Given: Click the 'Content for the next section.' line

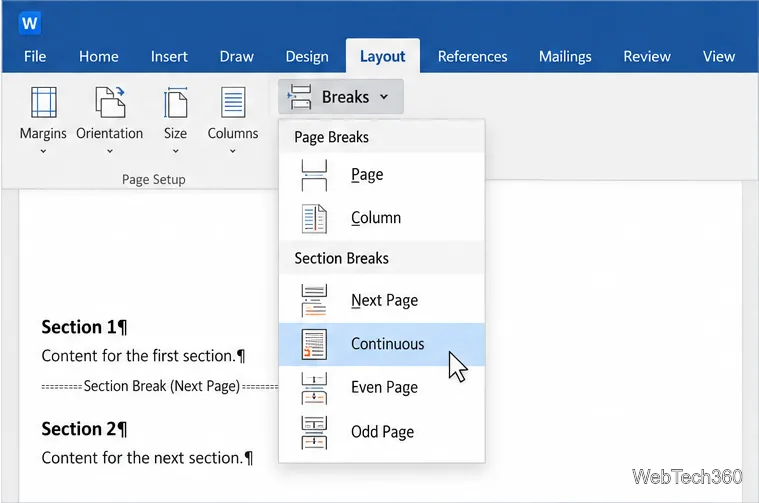Looking at the screenshot, I should pyautogui.click(x=147, y=458).
